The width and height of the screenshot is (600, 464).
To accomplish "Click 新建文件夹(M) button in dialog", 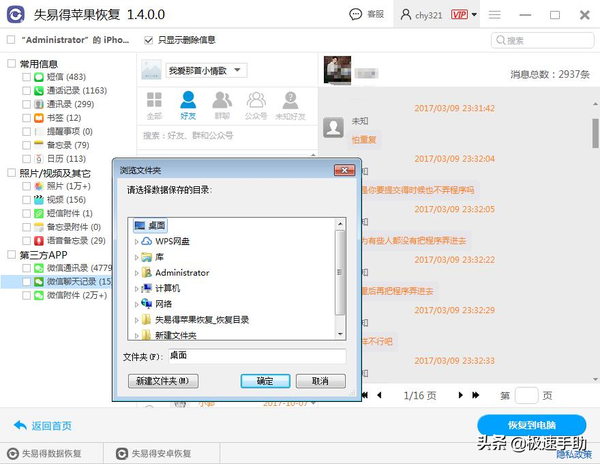I will [163, 381].
